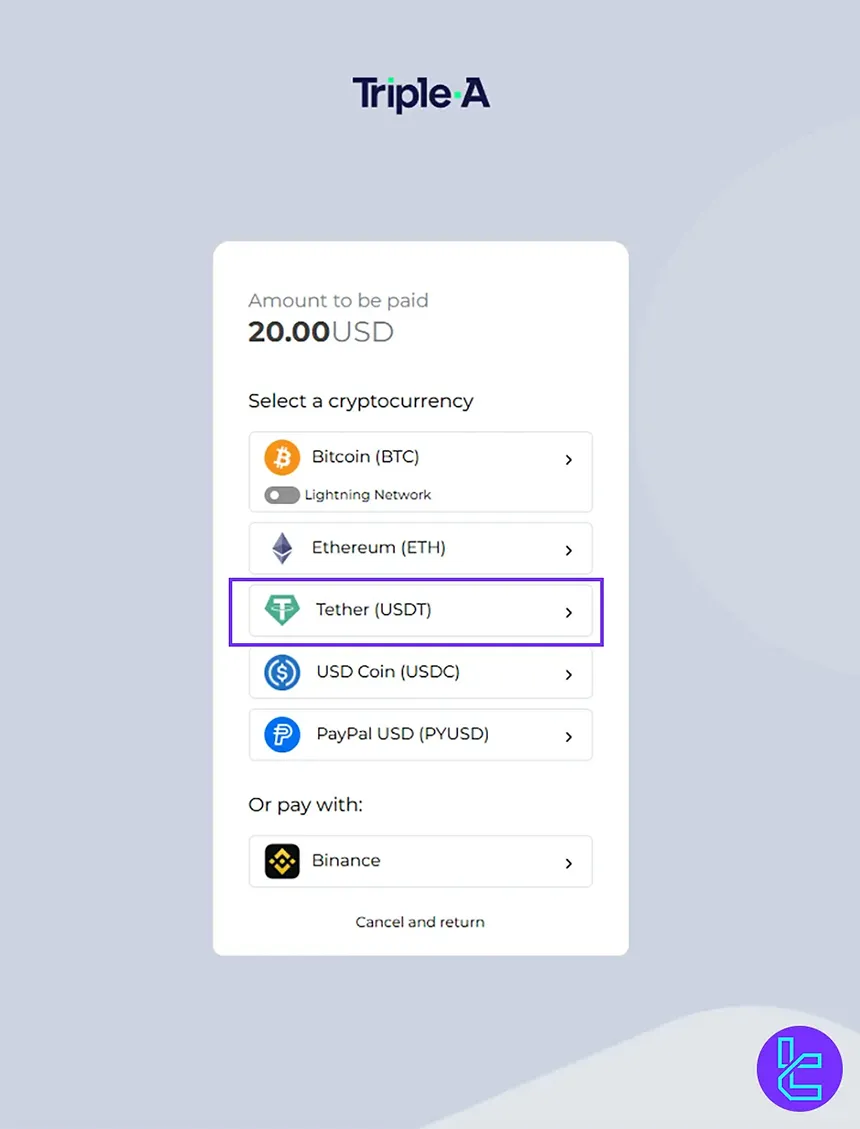
Task: Open the Ethereum (ETH) payment chevron
Action: tap(568, 548)
